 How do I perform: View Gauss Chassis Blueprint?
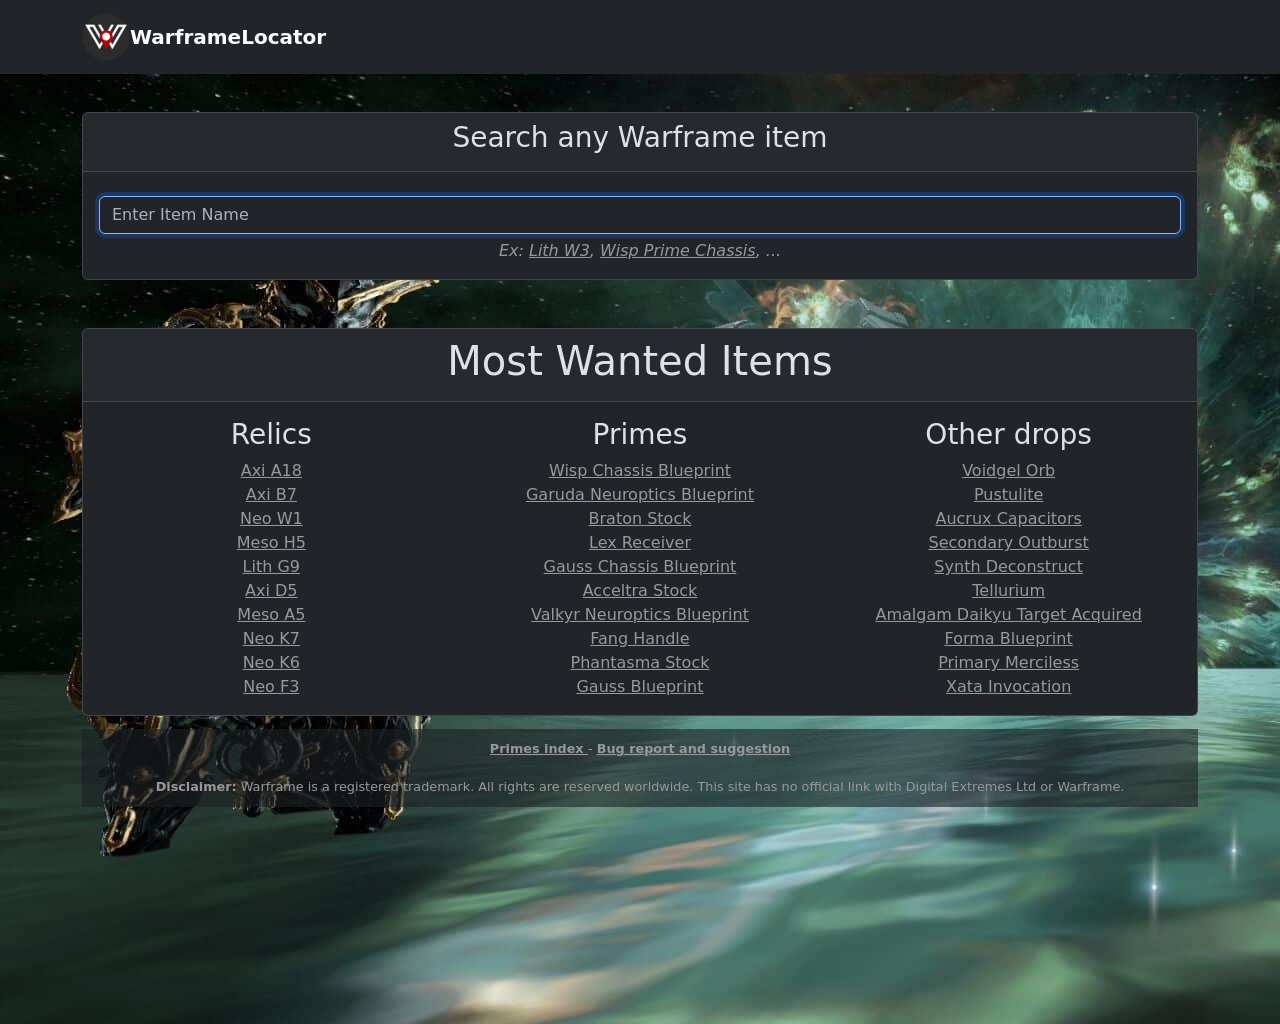(640, 567)
